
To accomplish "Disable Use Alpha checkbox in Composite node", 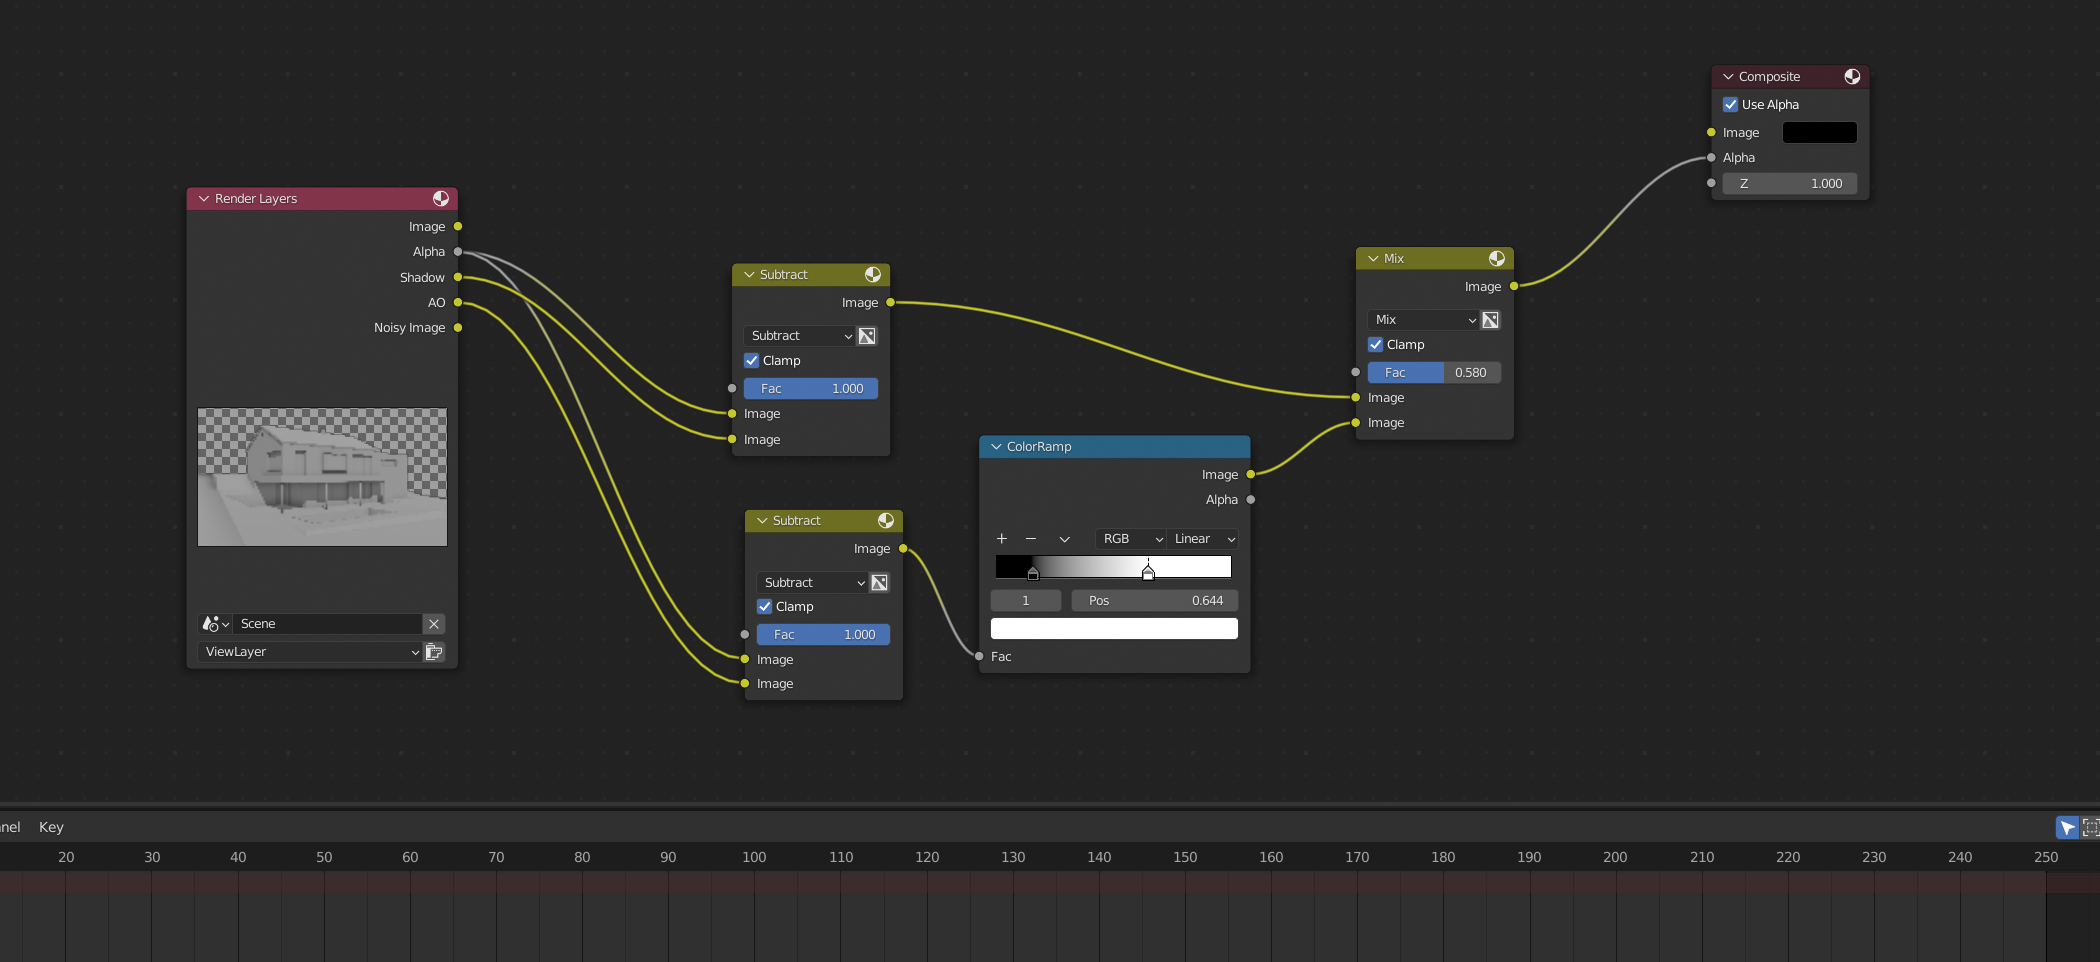I will tap(1731, 105).
